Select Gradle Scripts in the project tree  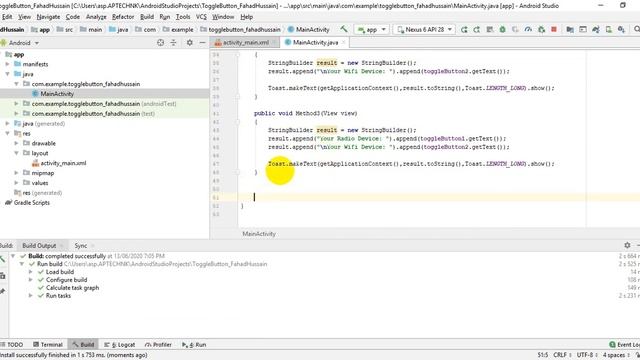(31, 203)
